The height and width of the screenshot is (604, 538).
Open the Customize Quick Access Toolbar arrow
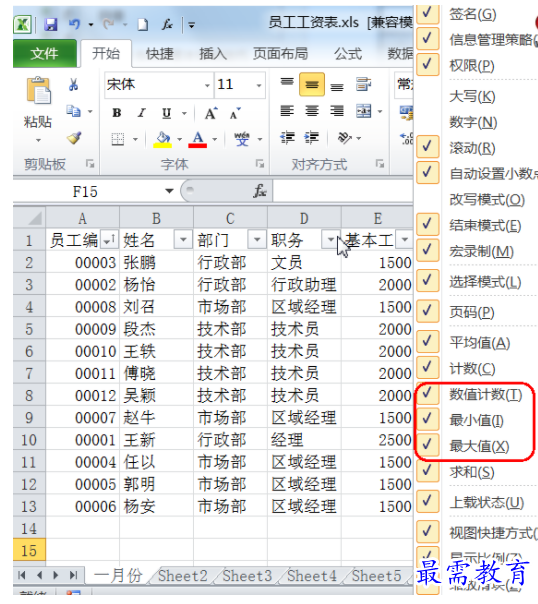point(191,26)
